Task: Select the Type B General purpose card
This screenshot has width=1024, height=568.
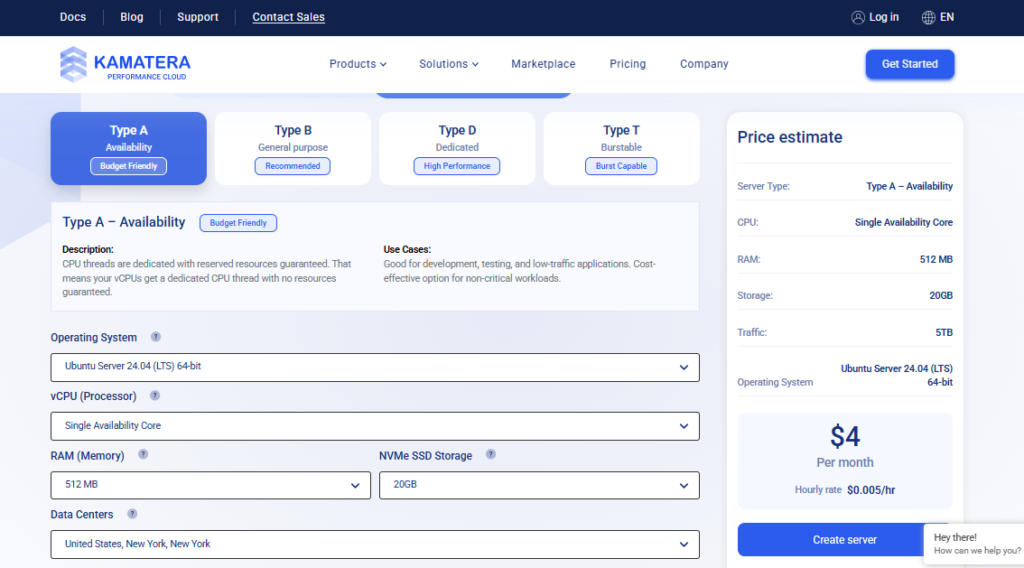Action: click(293, 148)
